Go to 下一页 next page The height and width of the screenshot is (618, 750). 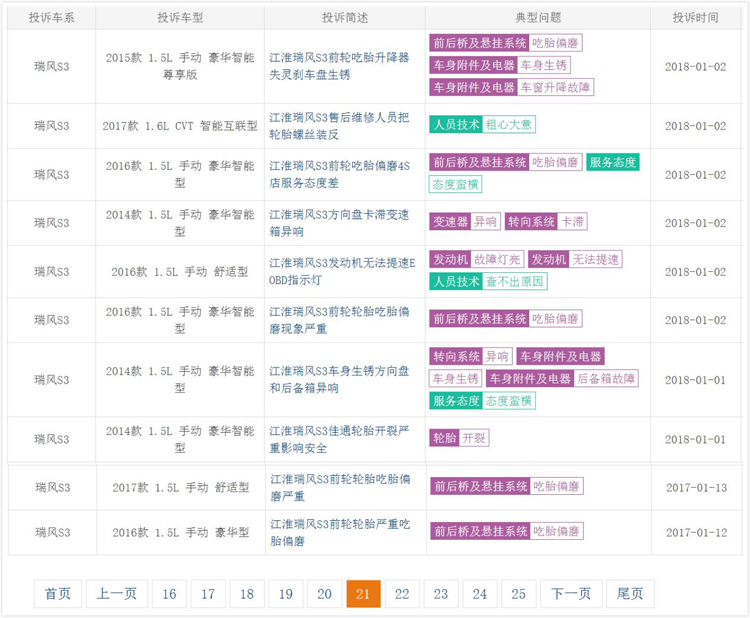pos(572,594)
